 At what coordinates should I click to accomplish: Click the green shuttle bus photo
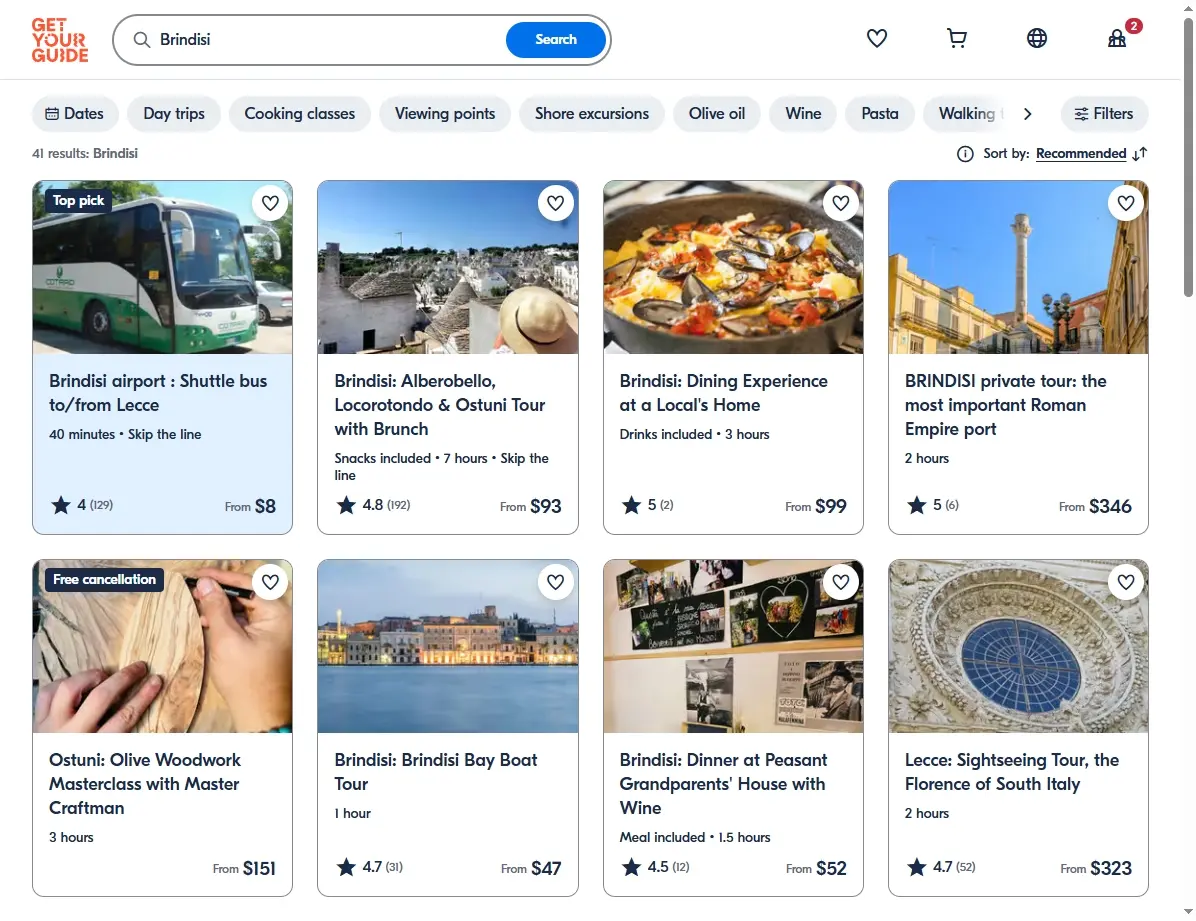click(x=162, y=267)
